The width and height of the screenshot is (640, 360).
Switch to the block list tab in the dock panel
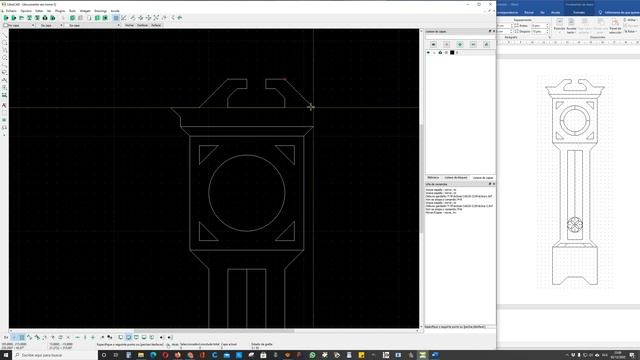click(456, 178)
